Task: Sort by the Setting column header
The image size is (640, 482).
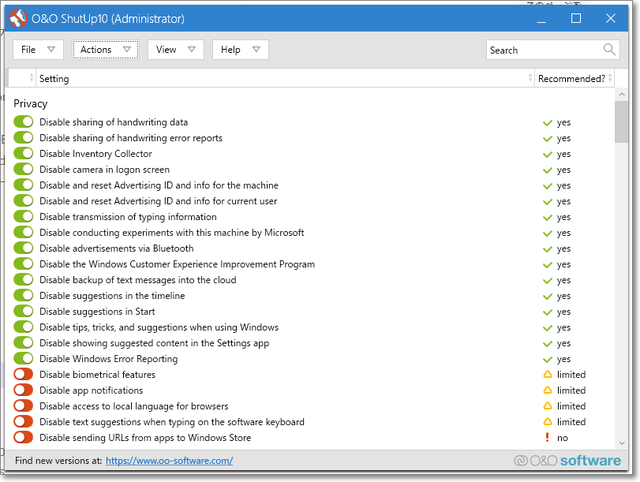Action: pyautogui.click(x=280, y=78)
